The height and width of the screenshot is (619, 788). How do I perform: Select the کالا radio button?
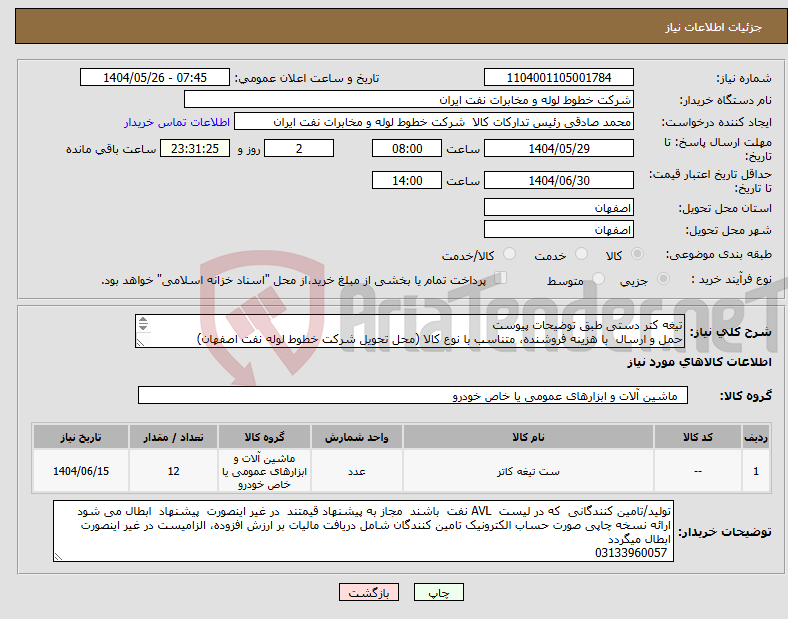coord(637,254)
